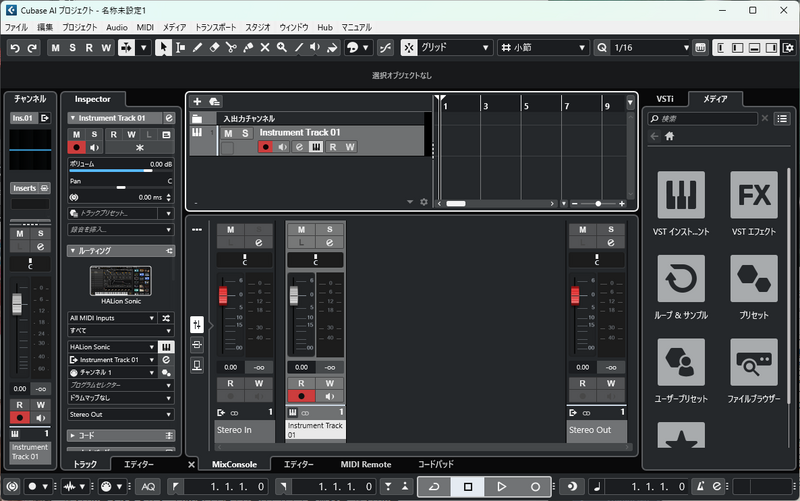Viewport: 800px width, 501px height.
Task: Select the Range Selection tool
Action: 180,47
